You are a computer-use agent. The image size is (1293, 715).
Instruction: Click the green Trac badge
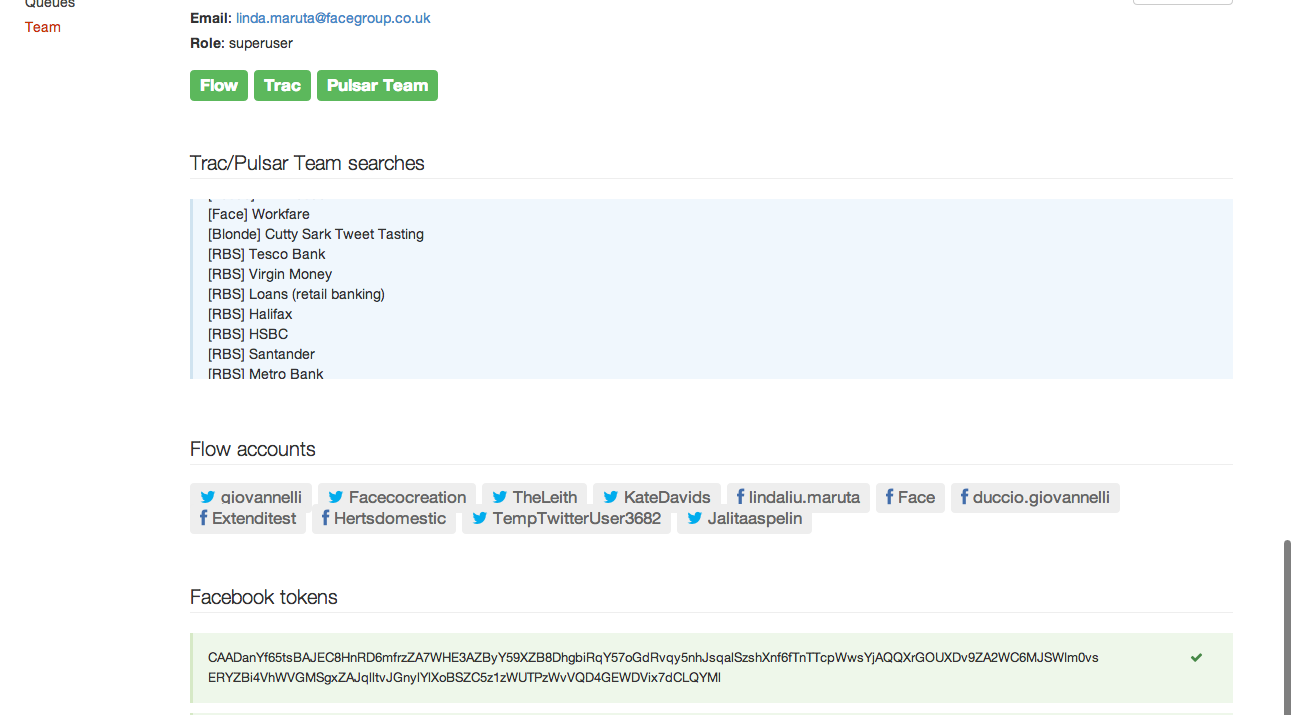click(x=282, y=86)
